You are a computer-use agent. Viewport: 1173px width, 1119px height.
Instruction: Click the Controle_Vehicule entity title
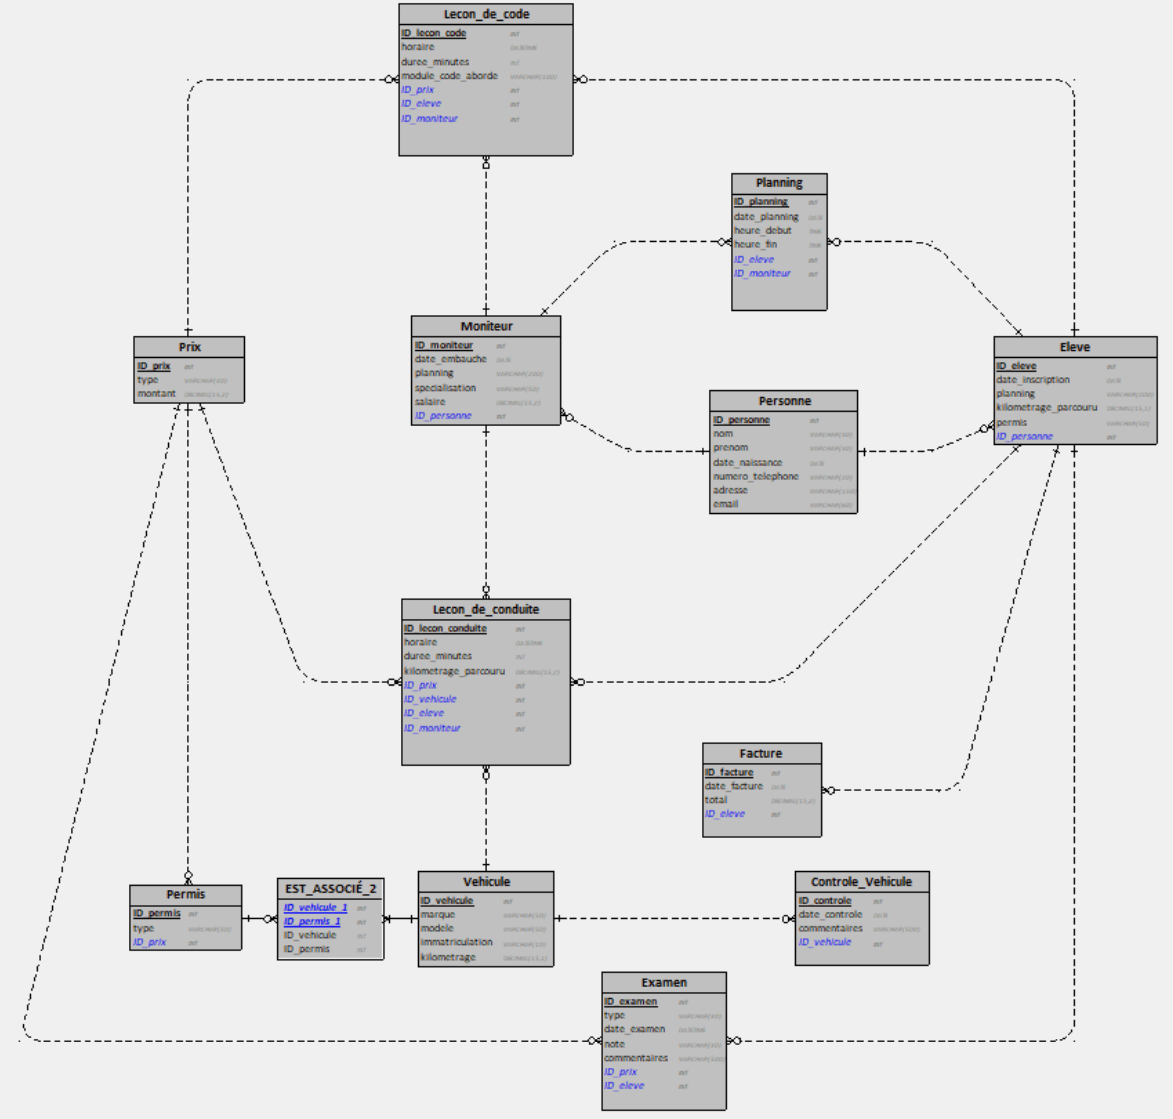point(861,881)
